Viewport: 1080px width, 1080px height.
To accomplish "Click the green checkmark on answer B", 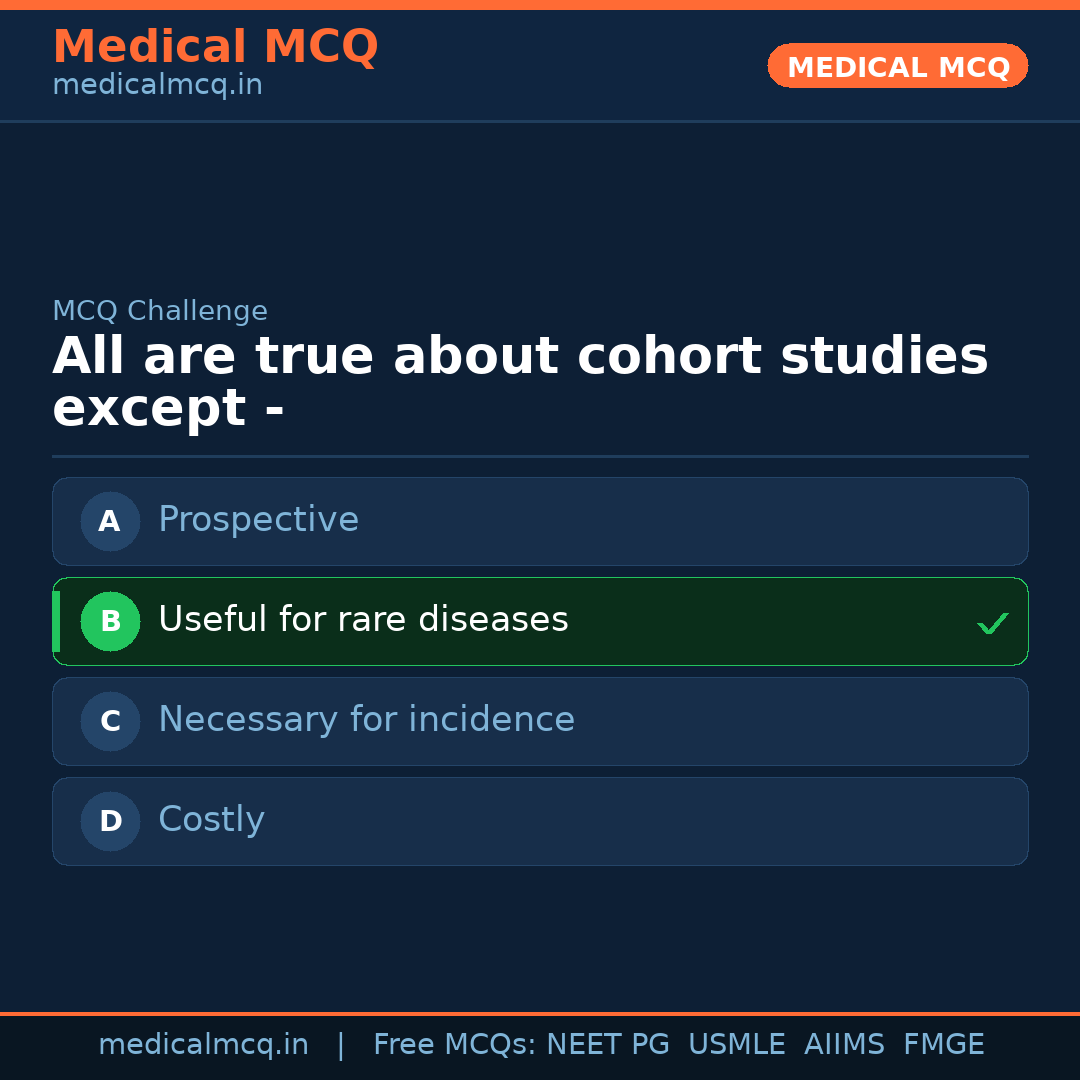I will tap(993, 622).
